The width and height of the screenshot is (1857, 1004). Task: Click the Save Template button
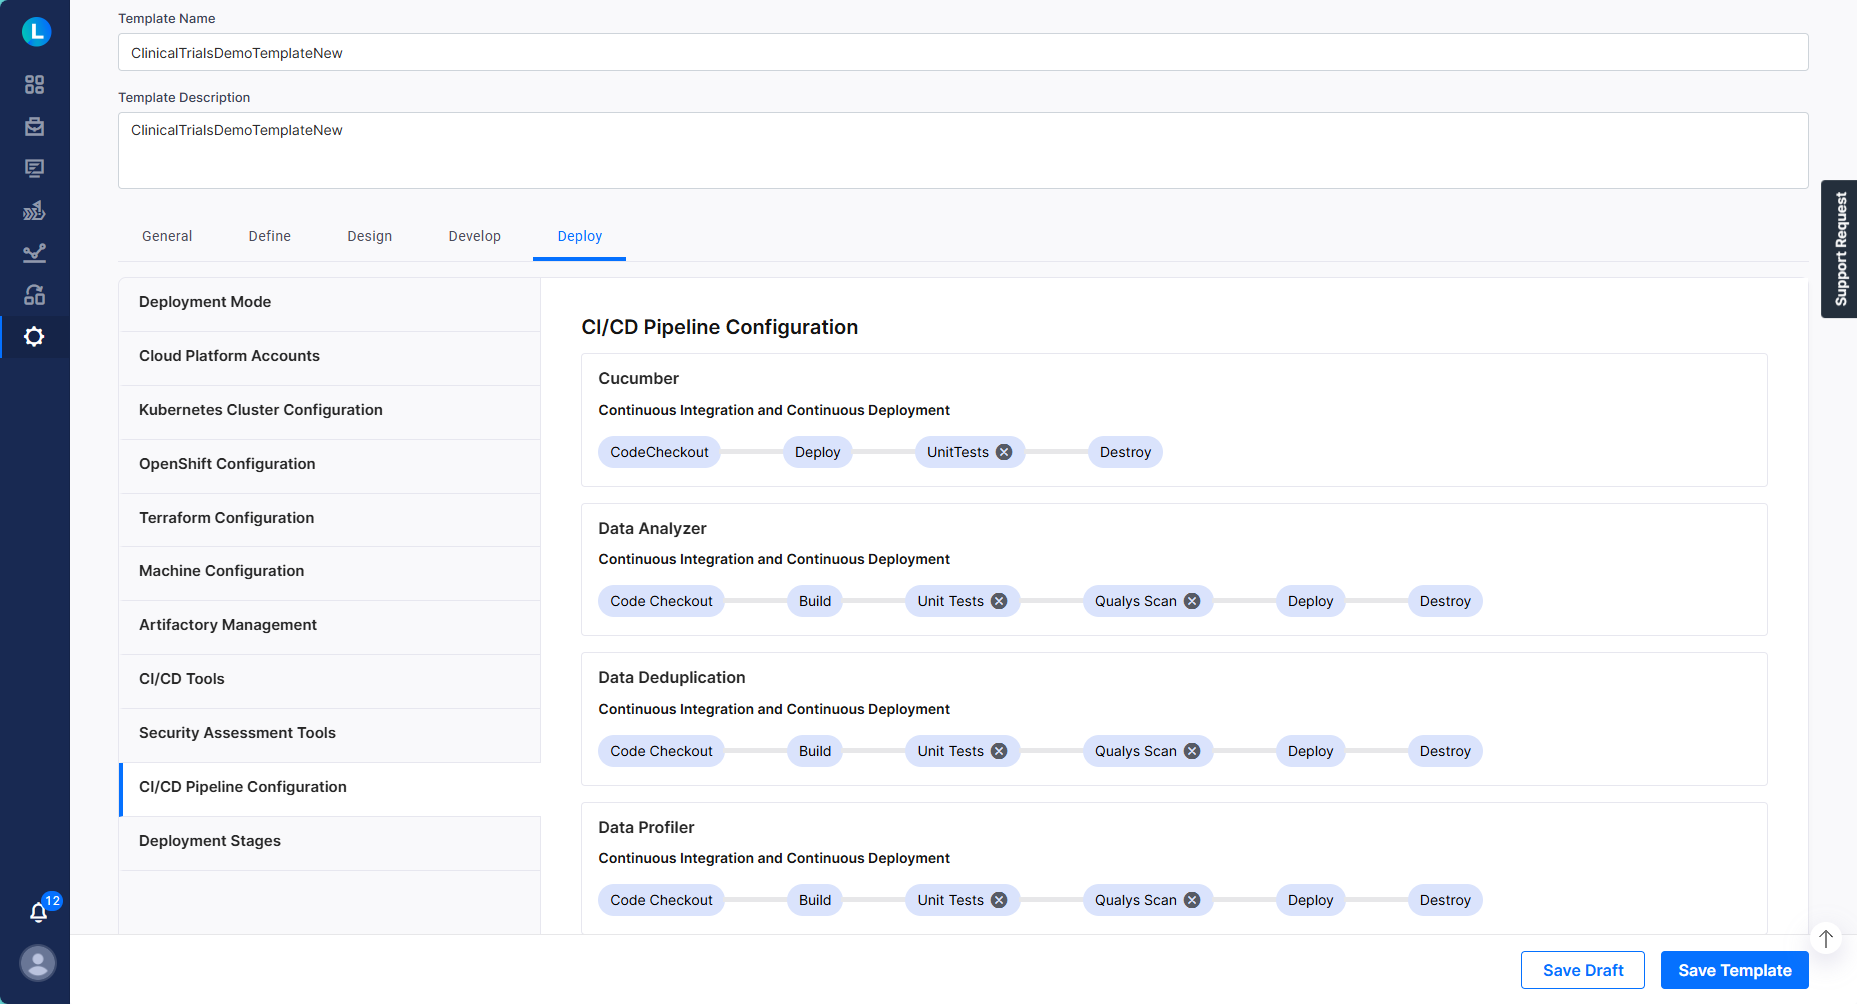(x=1734, y=969)
